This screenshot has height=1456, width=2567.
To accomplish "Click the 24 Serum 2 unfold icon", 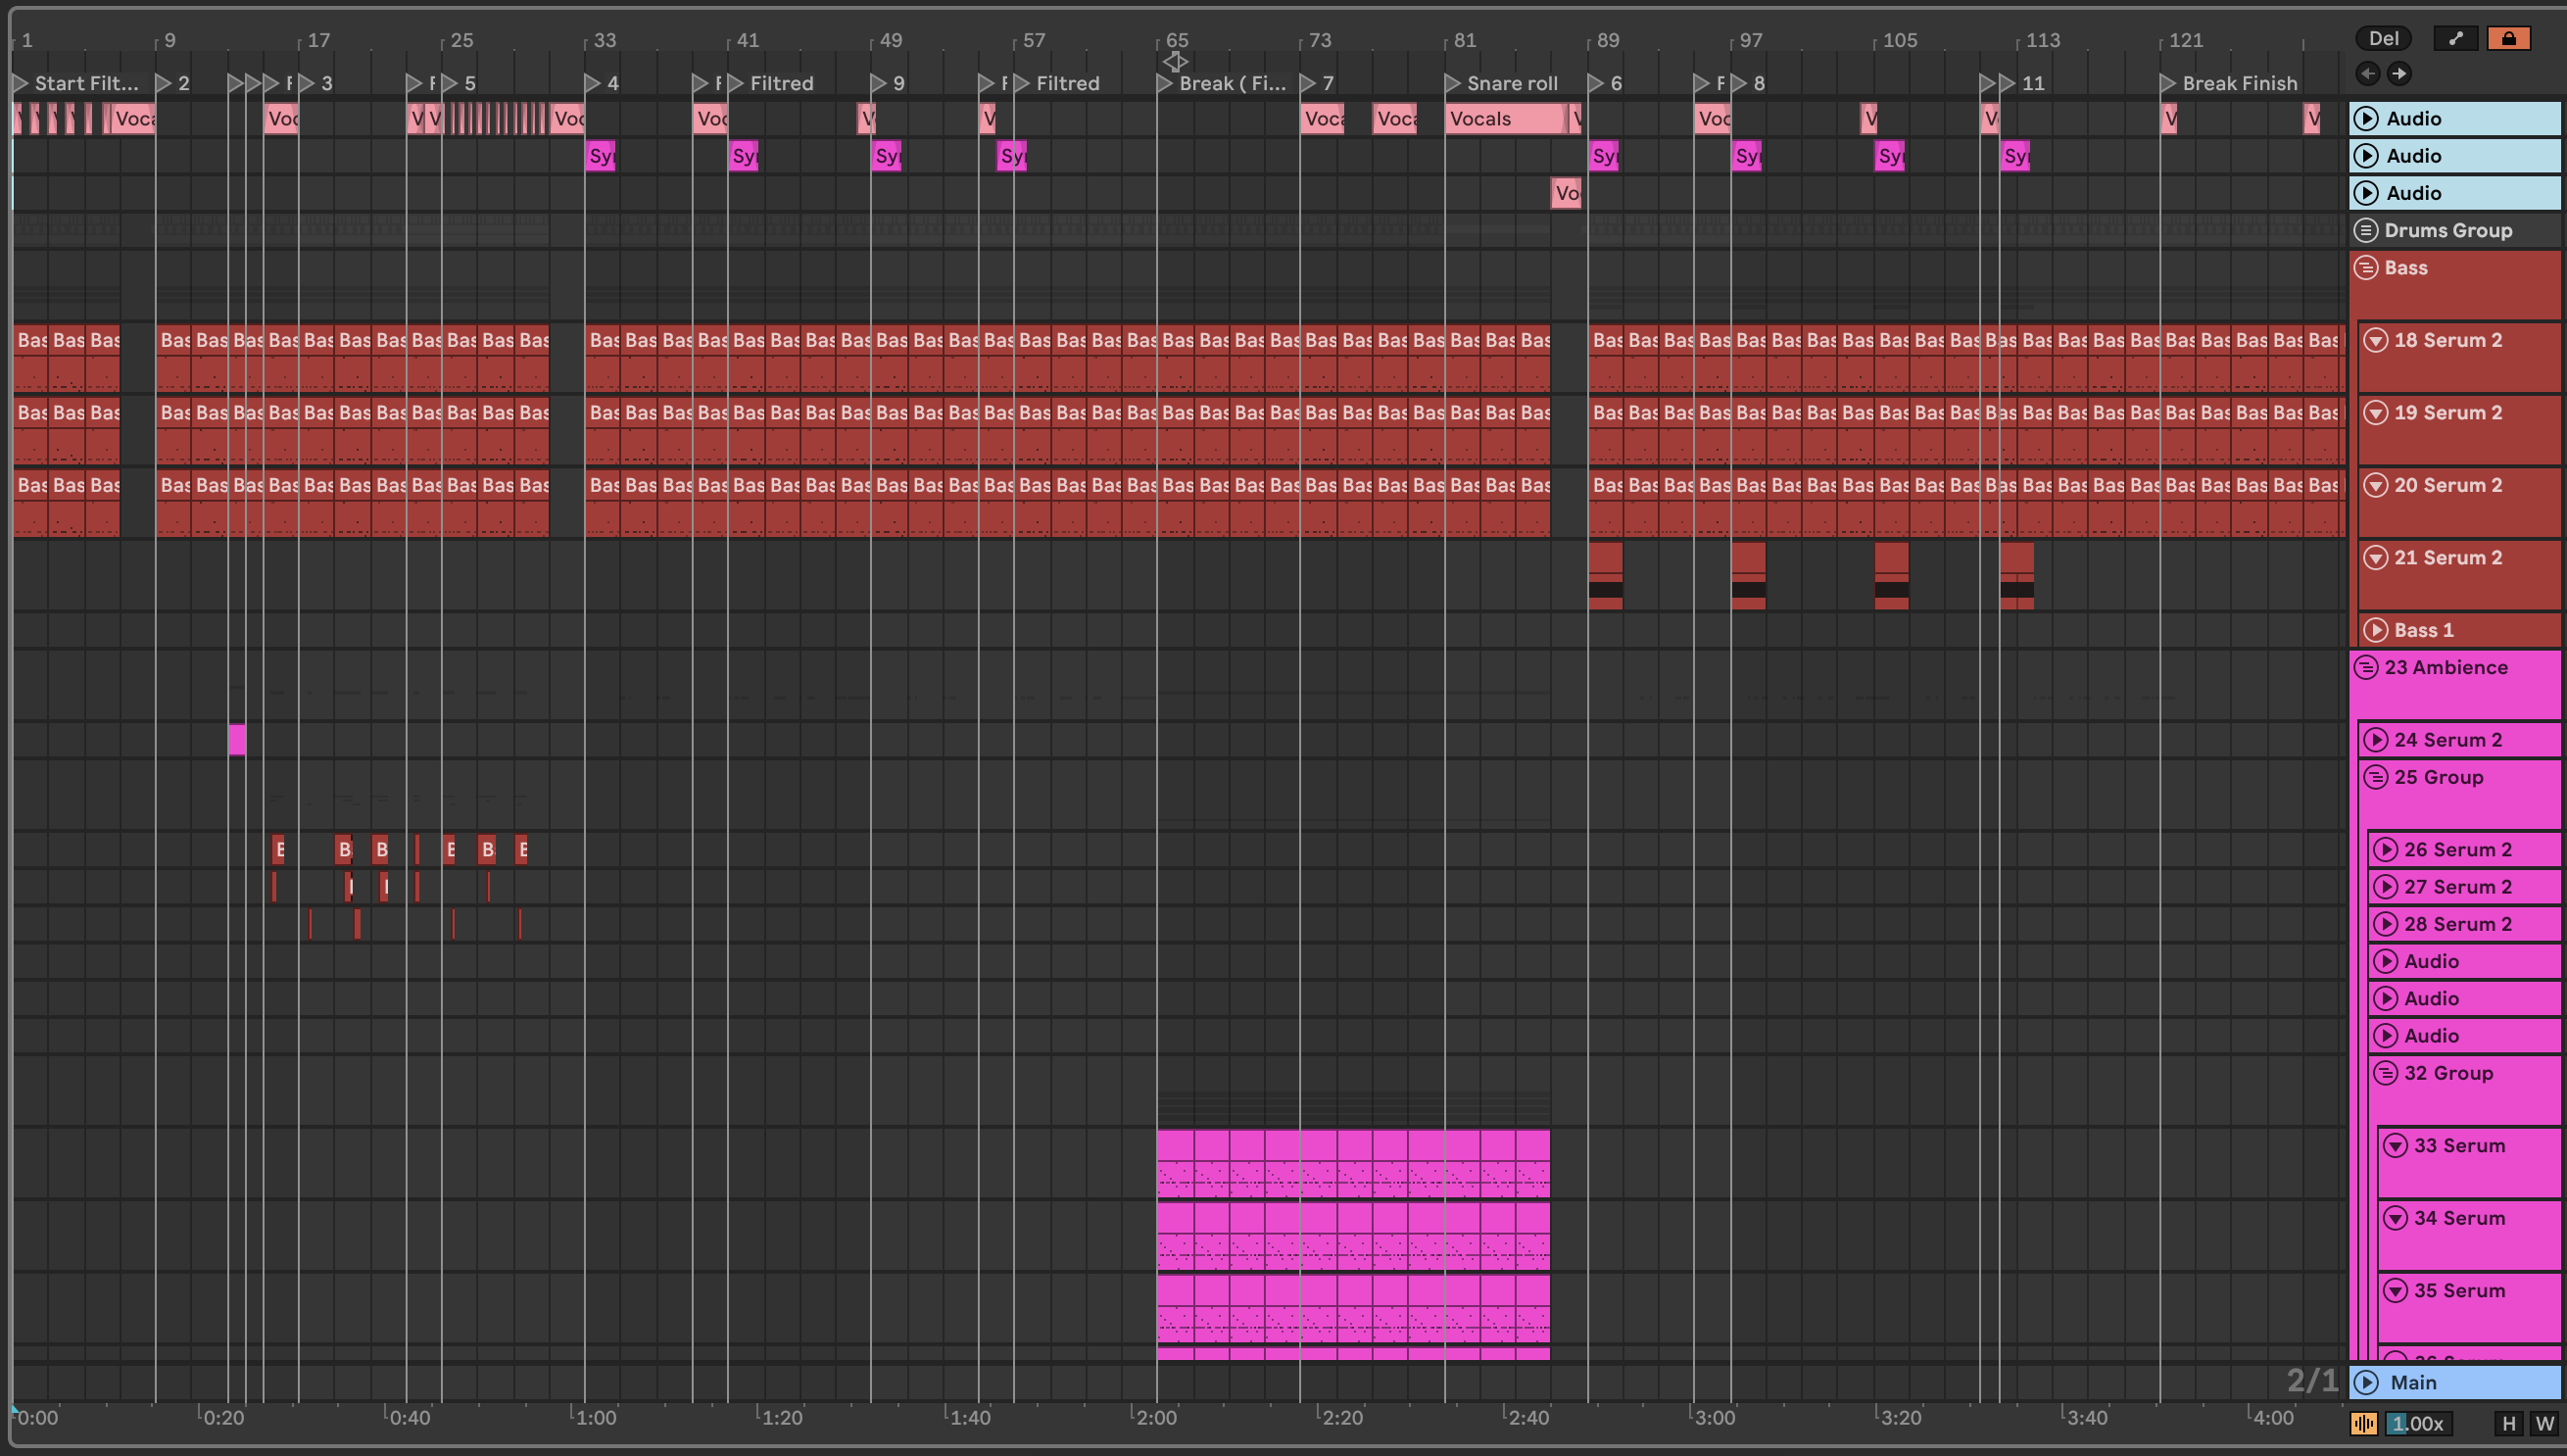I will point(2376,740).
